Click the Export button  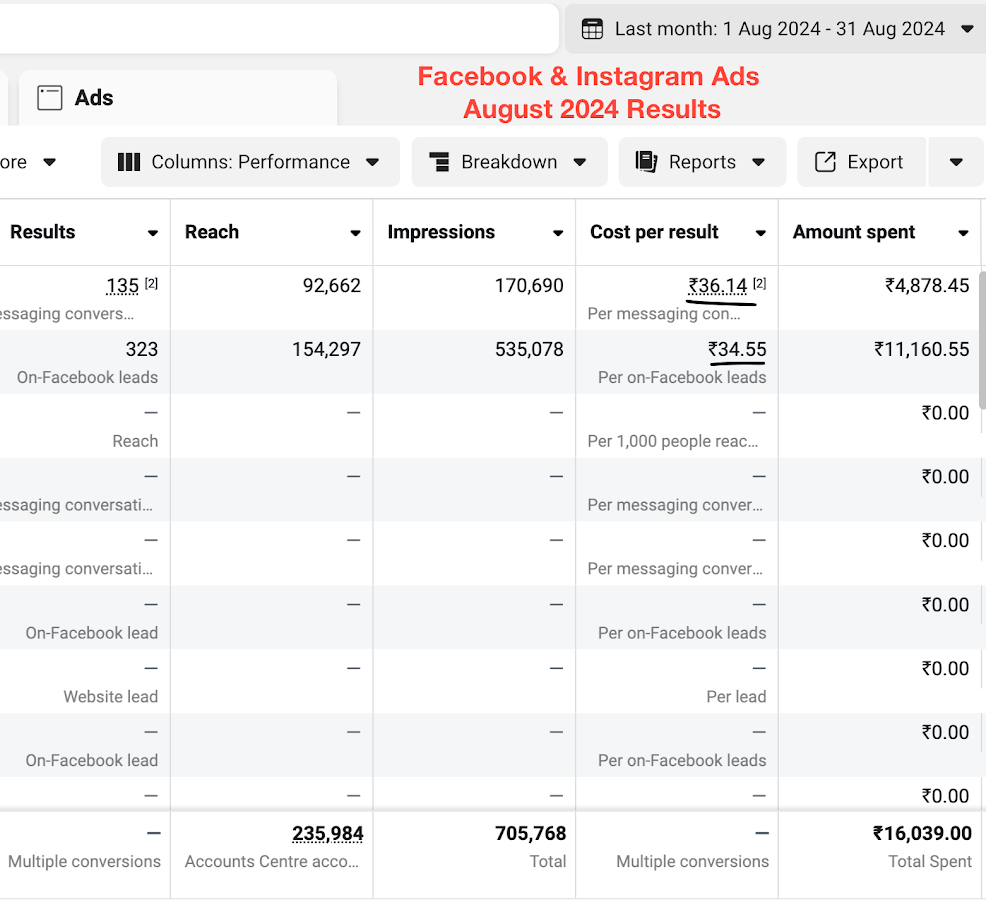pyautogui.click(x=861, y=162)
